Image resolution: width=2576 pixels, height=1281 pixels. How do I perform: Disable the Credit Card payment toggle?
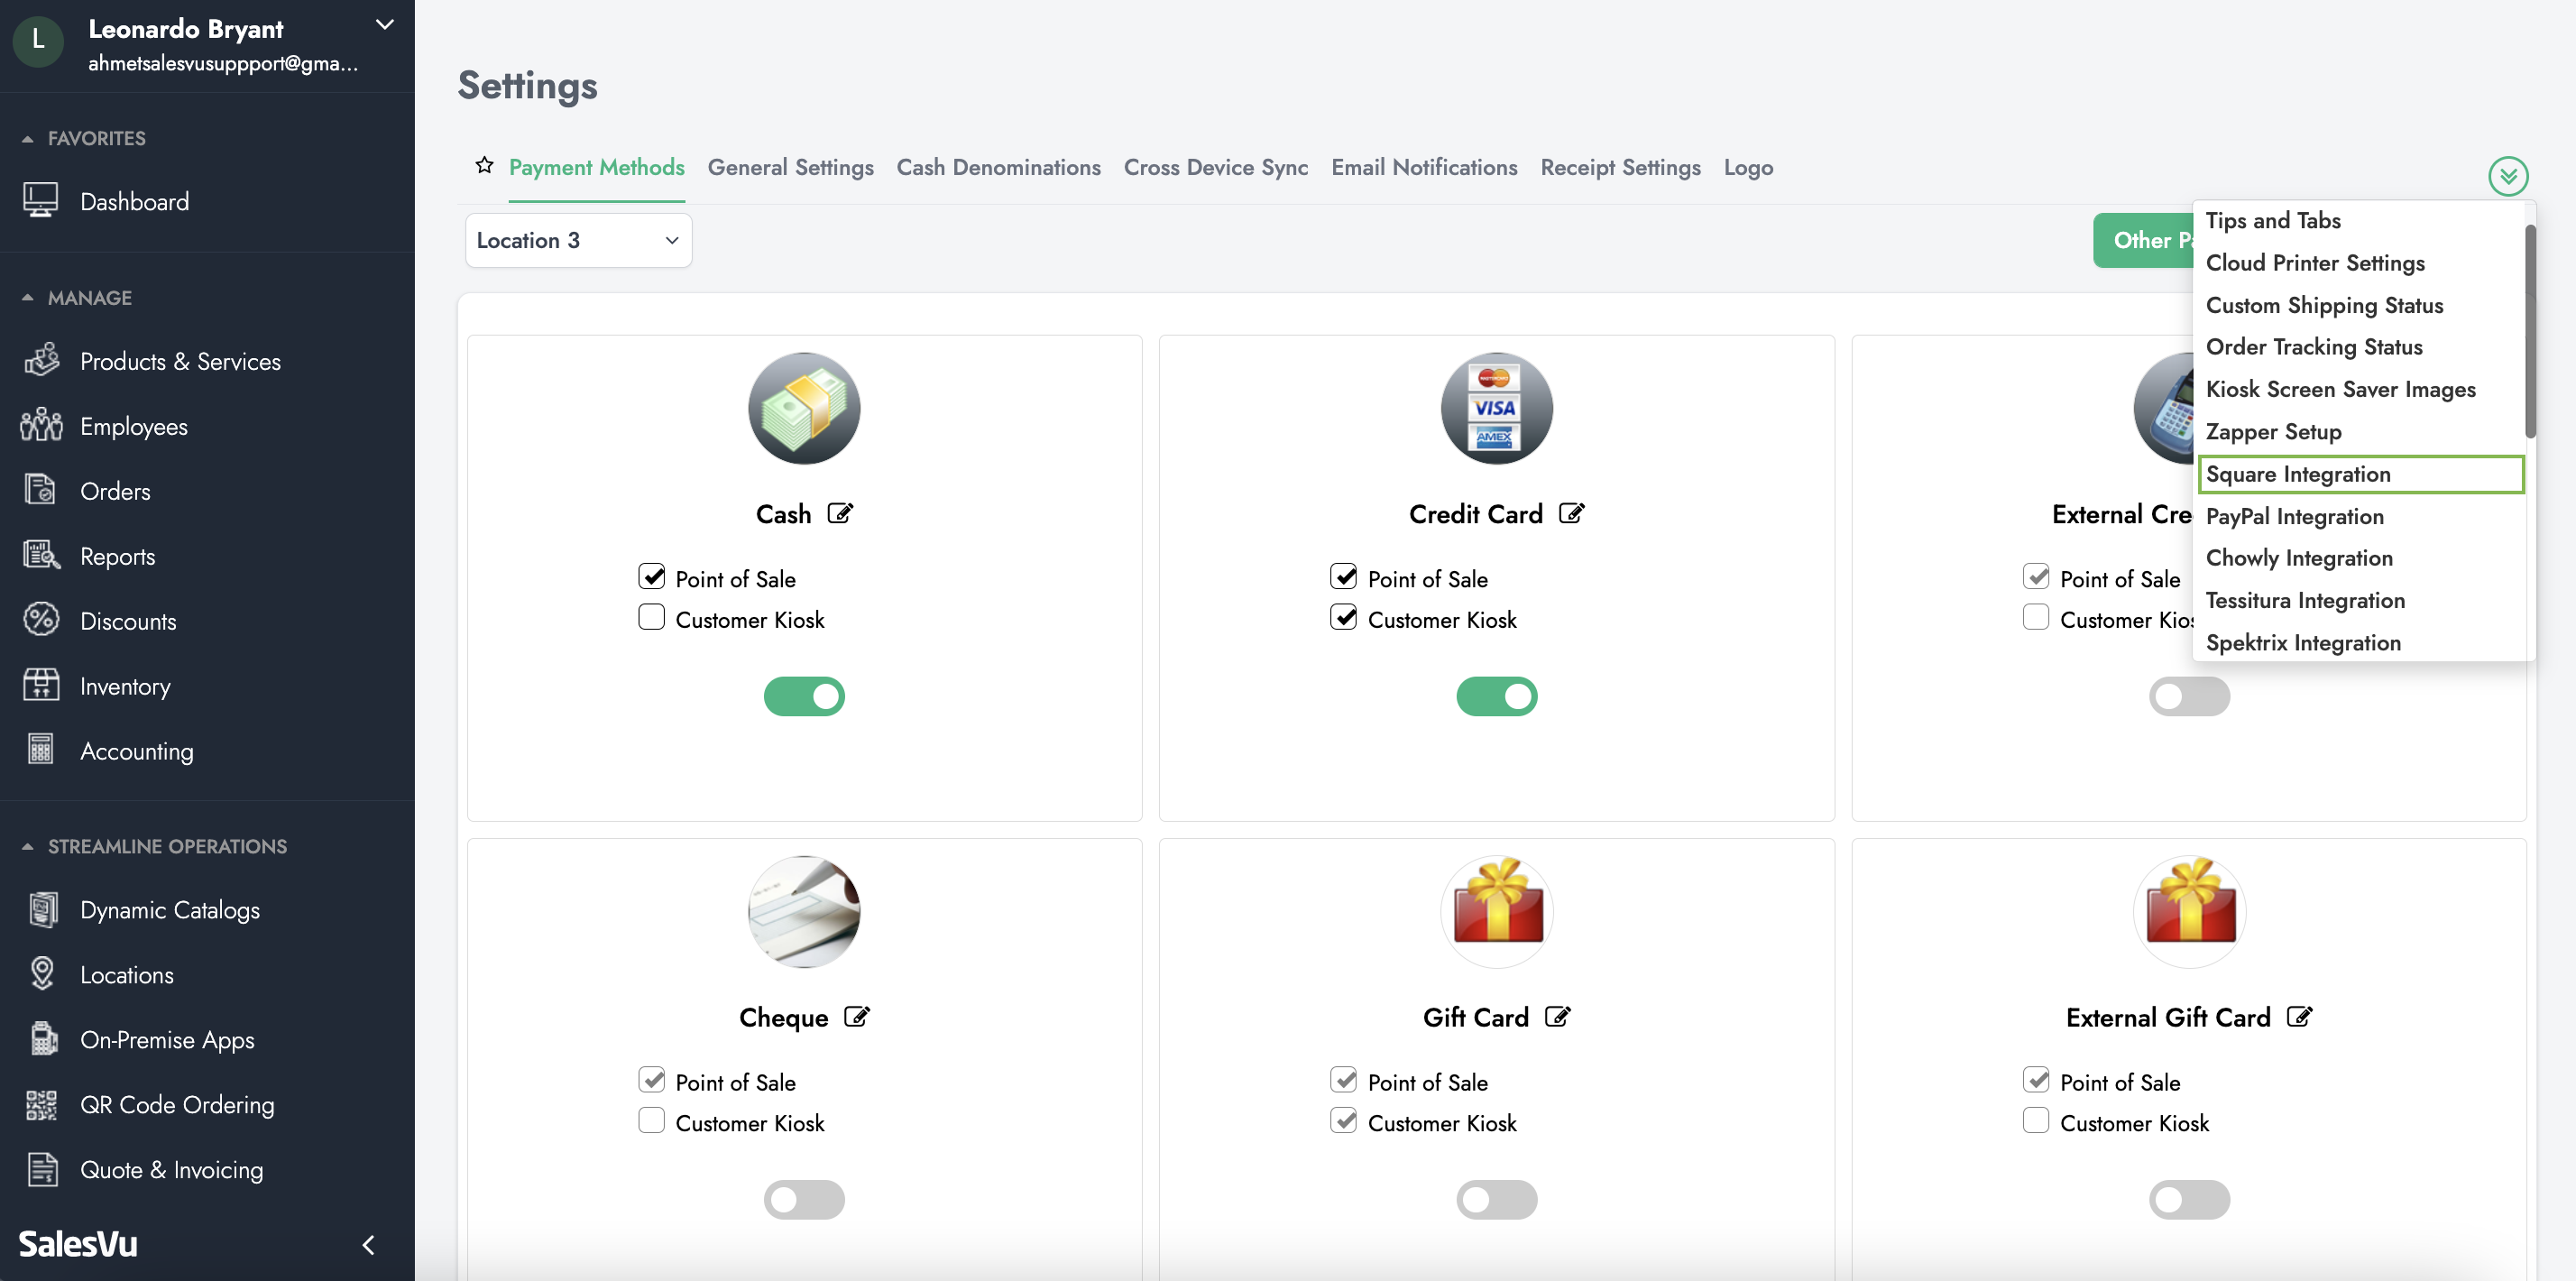point(1496,697)
